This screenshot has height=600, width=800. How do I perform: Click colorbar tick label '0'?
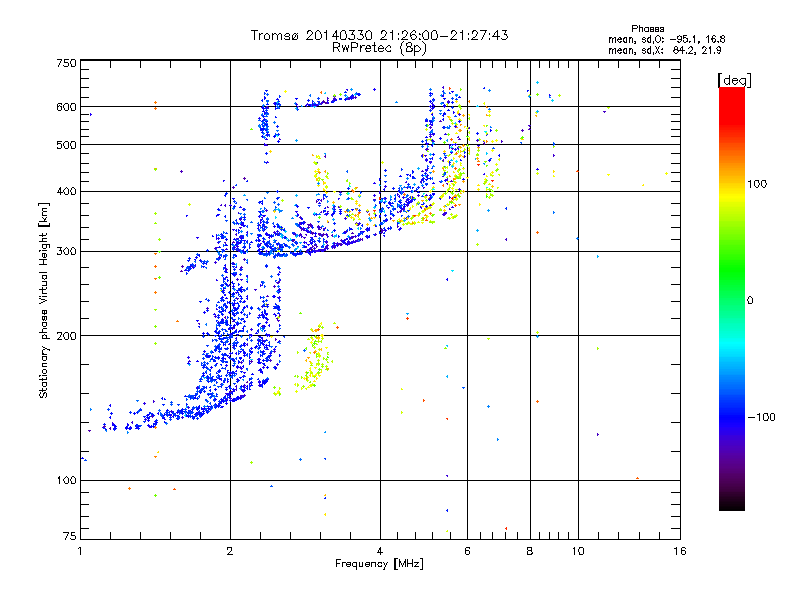tap(750, 301)
